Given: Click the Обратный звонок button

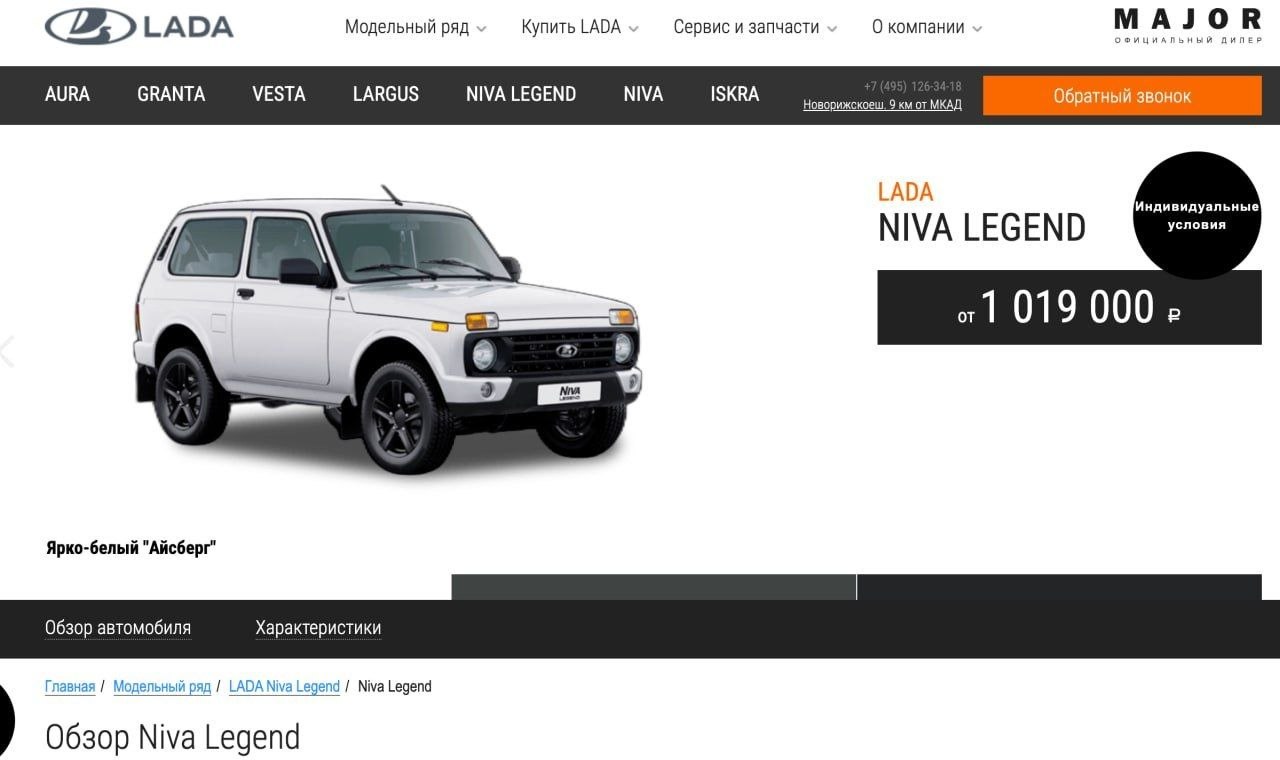Looking at the screenshot, I should point(1122,96).
